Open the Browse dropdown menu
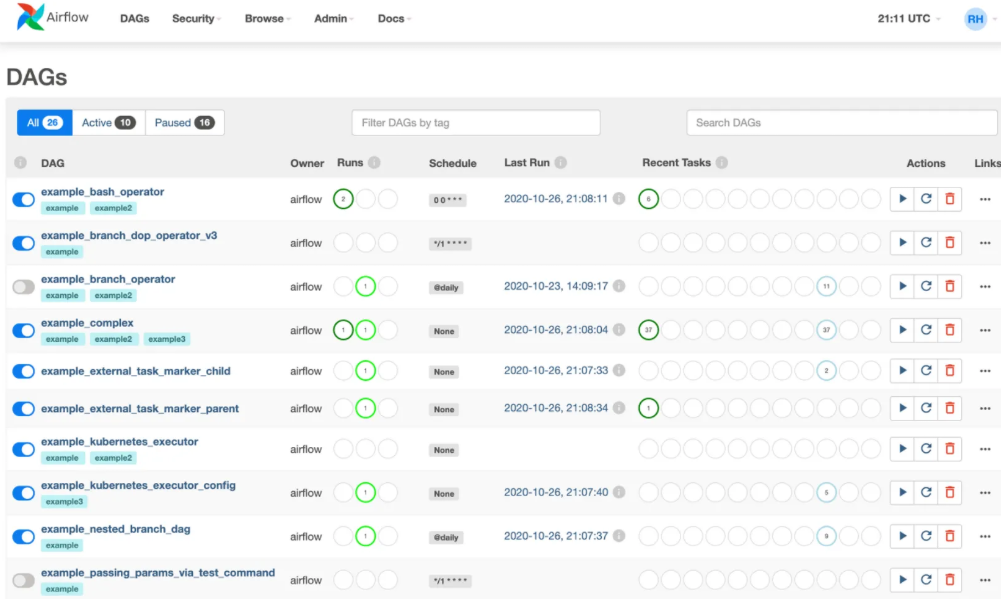The image size is (1001, 599). 267,19
